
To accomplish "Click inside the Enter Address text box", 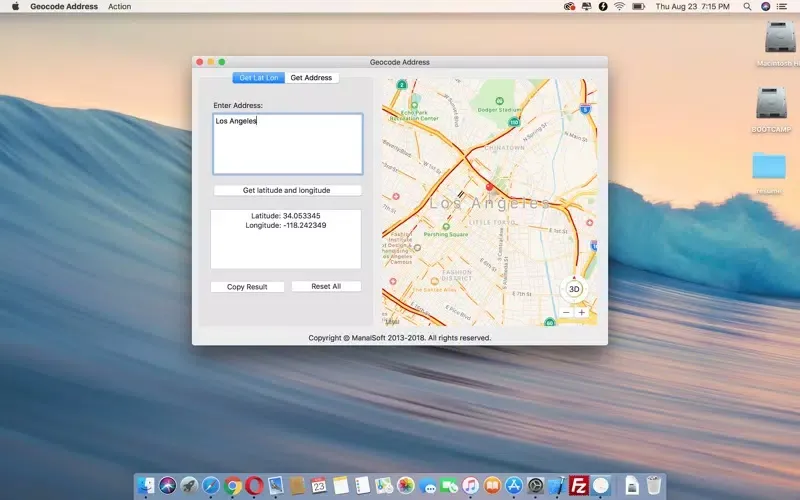I will click(288, 145).
